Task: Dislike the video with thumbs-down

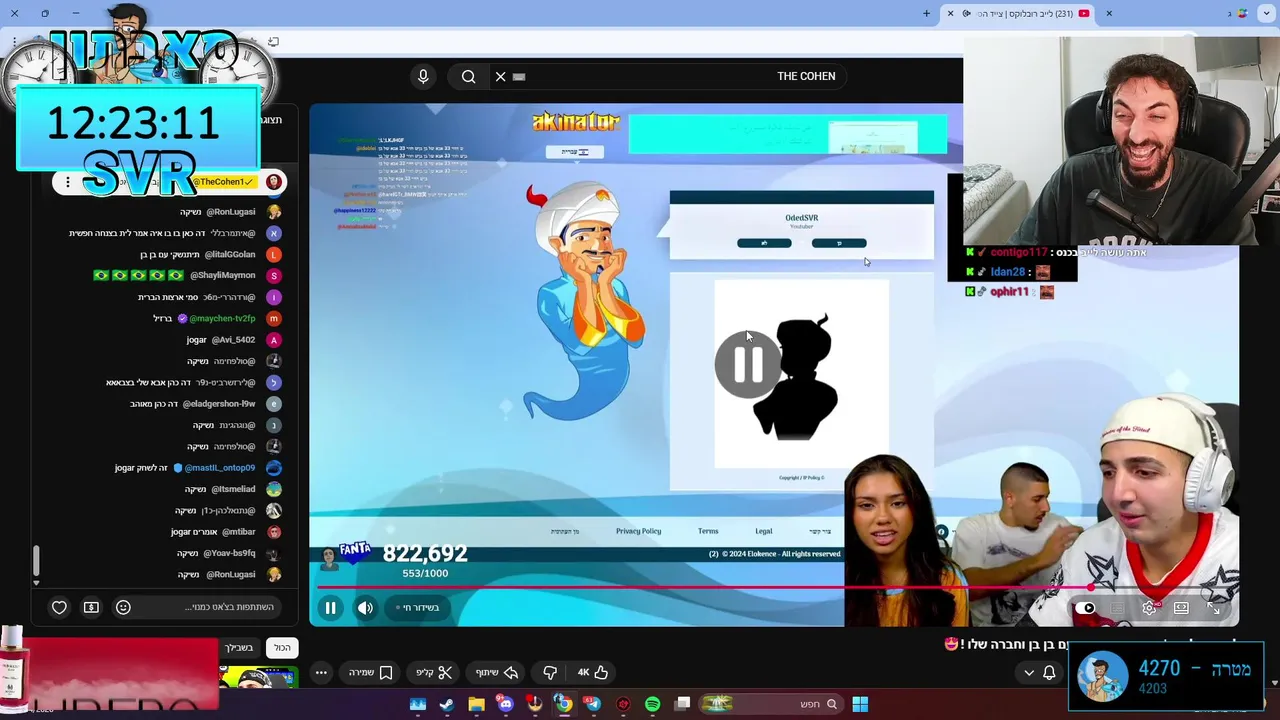Action: [x=549, y=673]
